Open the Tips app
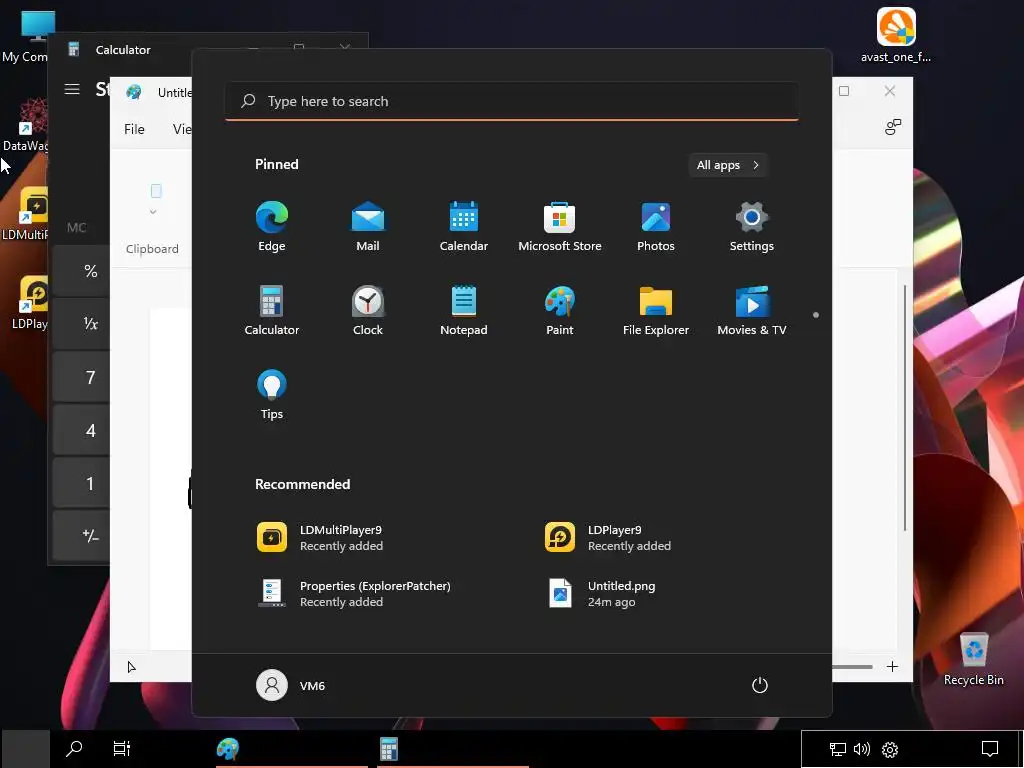This screenshot has width=1024, height=768. pos(272,395)
